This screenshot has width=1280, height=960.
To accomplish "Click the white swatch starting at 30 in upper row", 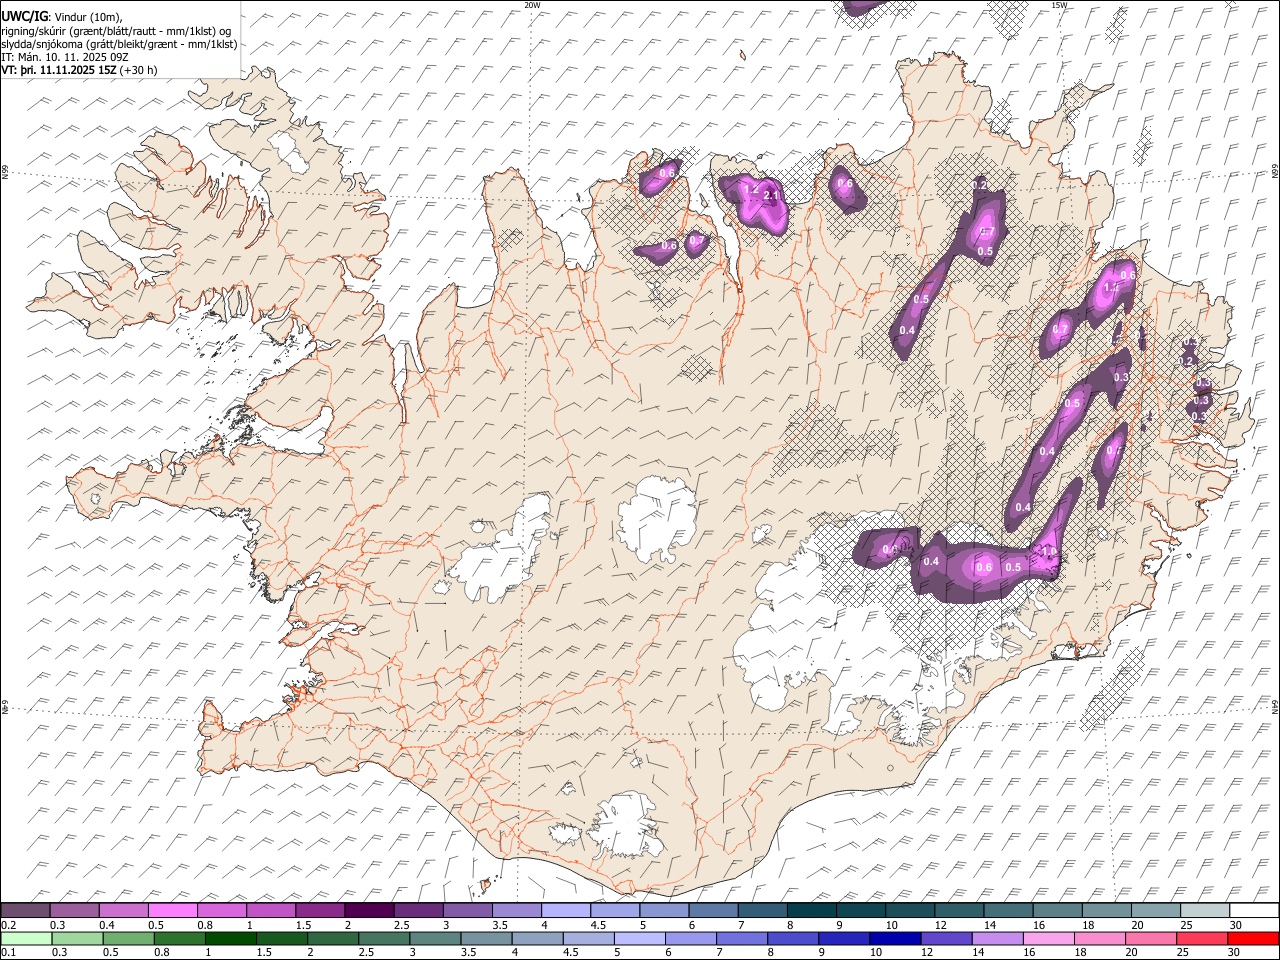I will click(x=1253, y=910).
